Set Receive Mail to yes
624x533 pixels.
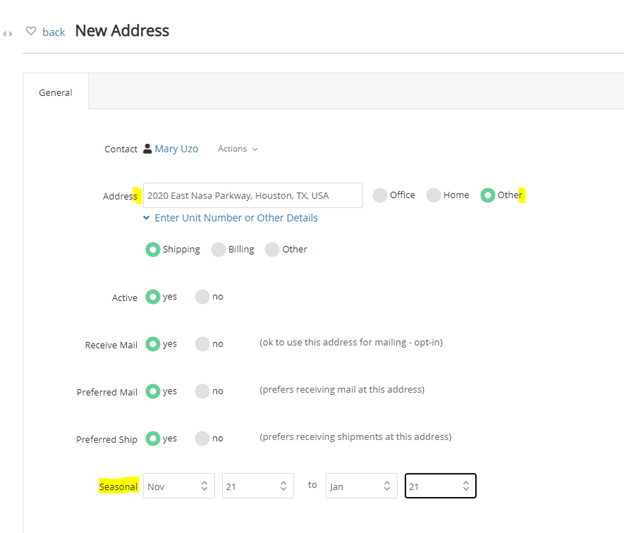[x=153, y=344]
